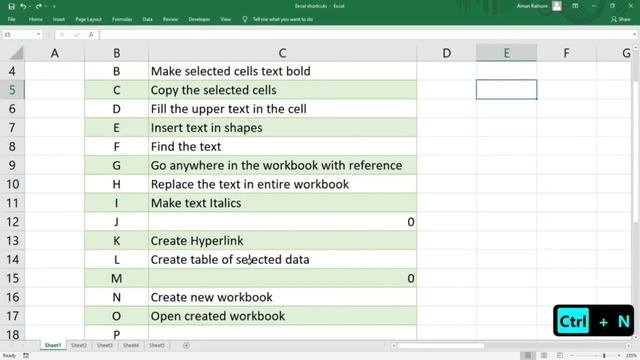This screenshot has width=640, height=360.
Task: Open the Name Box dropdown arrow
Action: 38,35
